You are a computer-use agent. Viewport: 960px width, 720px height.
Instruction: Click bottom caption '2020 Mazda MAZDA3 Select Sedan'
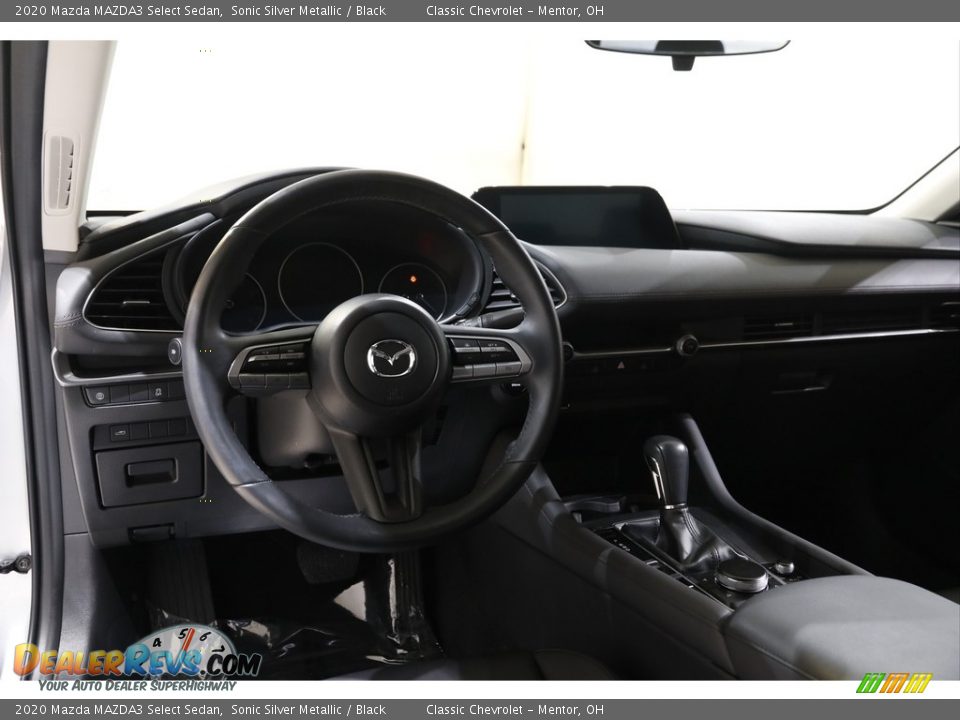tap(119, 710)
